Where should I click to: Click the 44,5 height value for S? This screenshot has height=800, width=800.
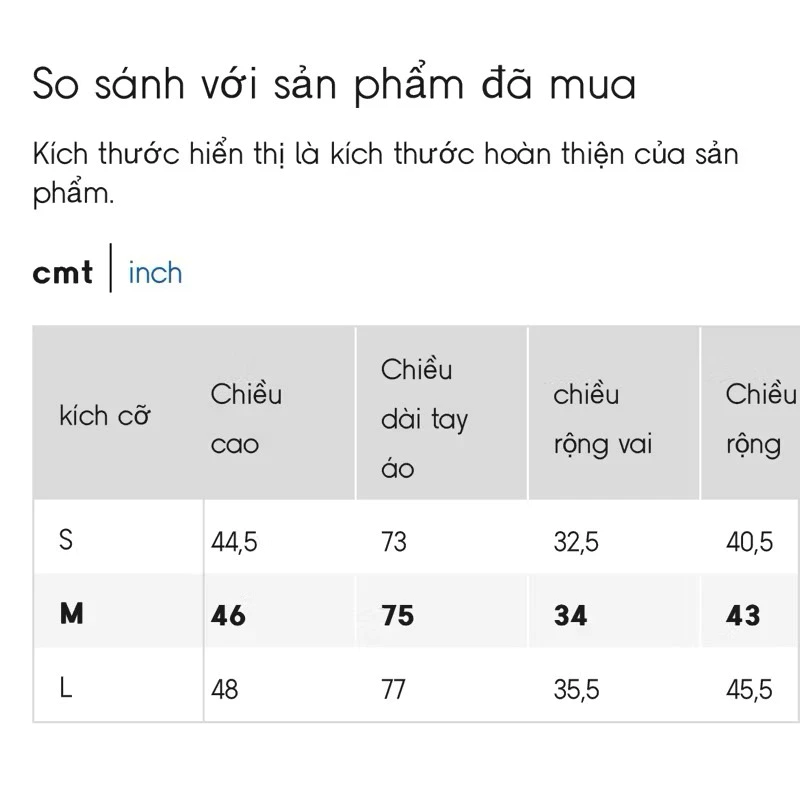pyautogui.click(x=235, y=542)
